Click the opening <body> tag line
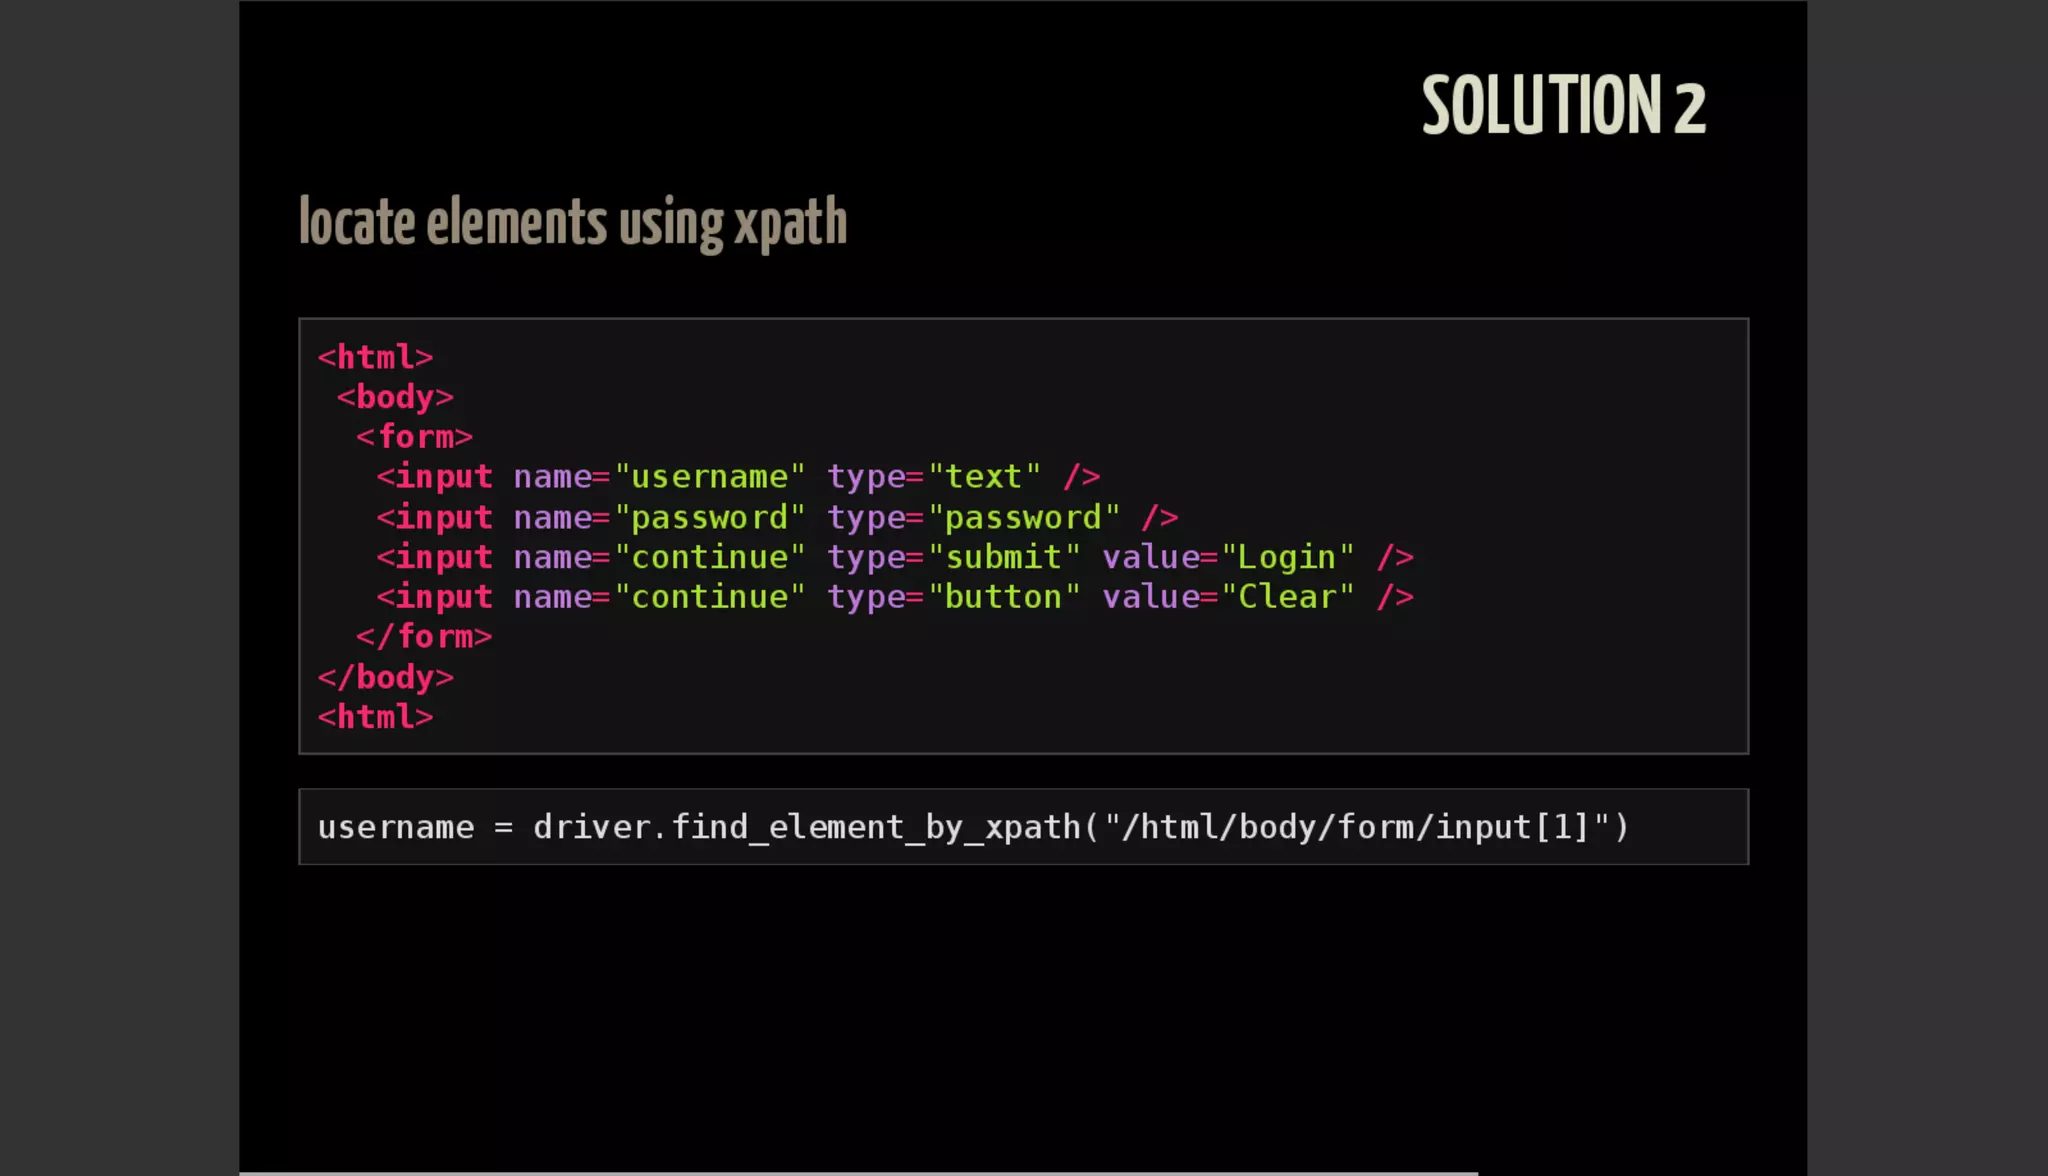This screenshot has width=2048, height=1176. (x=395, y=397)
